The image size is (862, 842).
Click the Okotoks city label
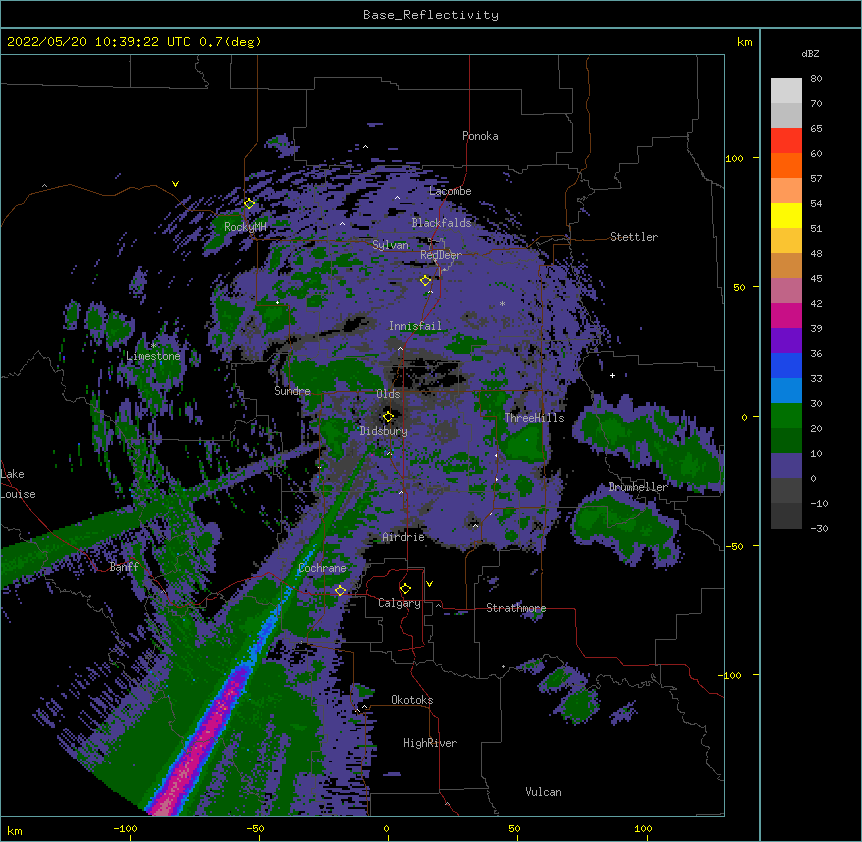click(x=412, y=700)
